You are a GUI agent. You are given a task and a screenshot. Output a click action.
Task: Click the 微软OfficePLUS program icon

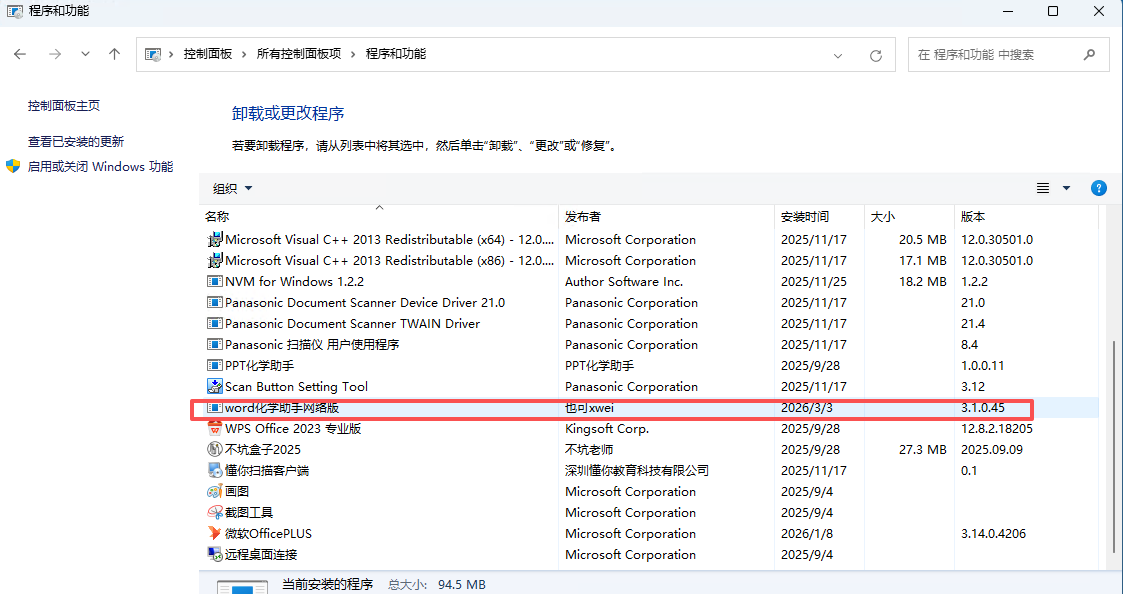pos(214,534)
